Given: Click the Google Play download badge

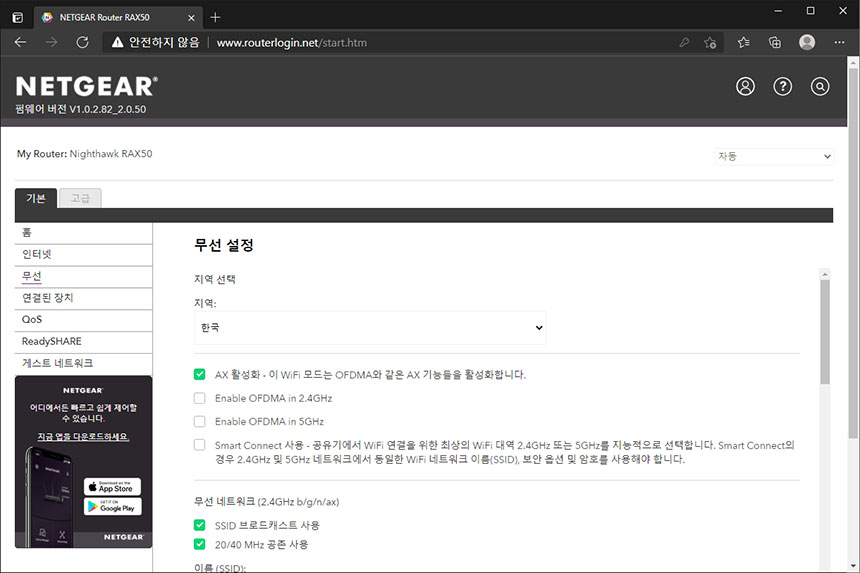Looking at the screenshot, I should (x=112, y=507).
